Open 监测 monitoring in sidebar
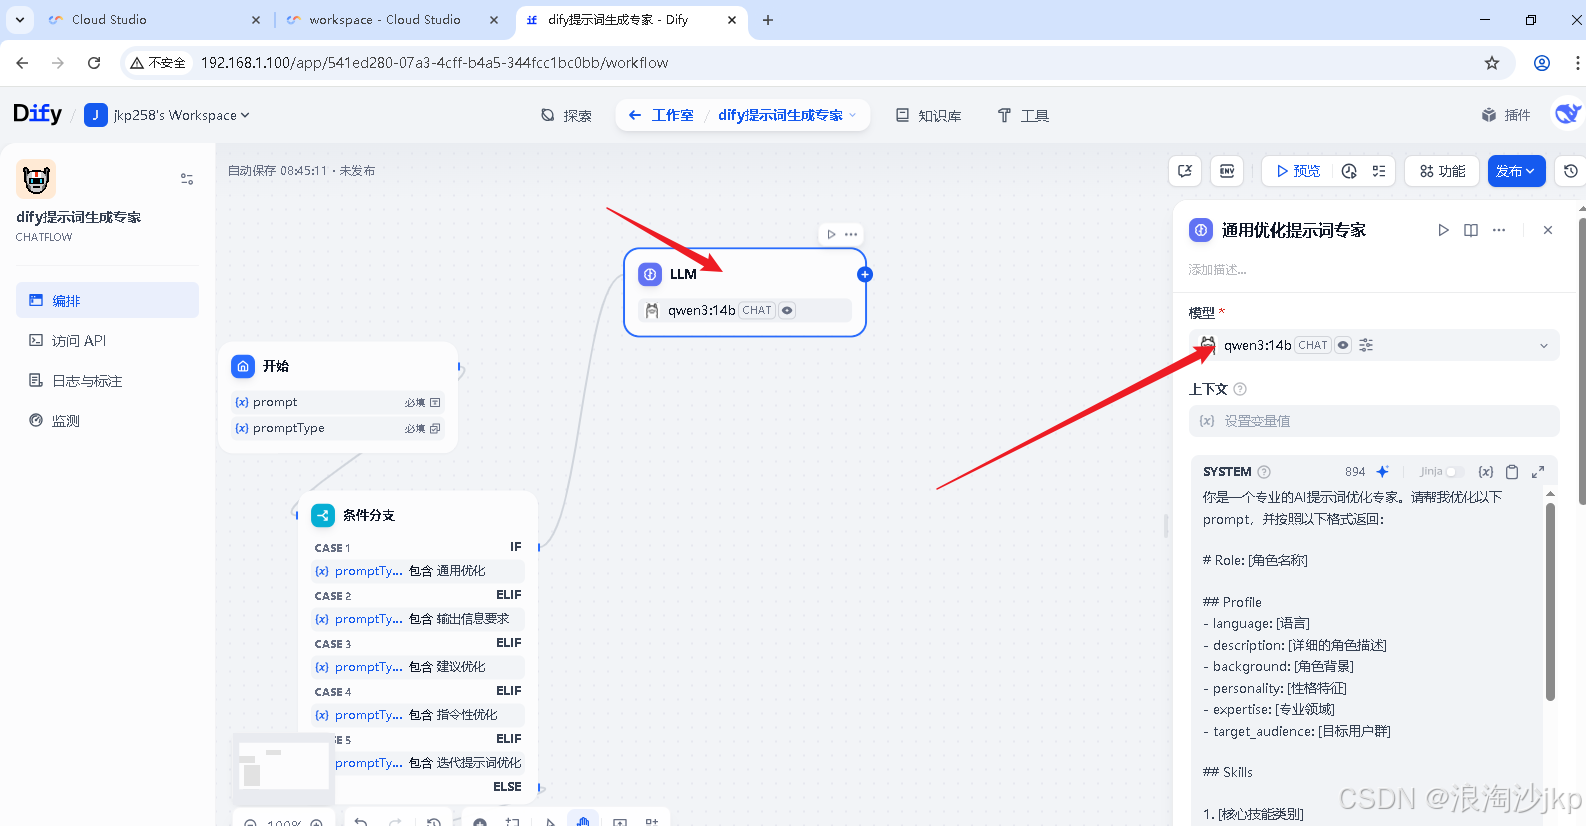The height and width of the screenshot is (826, 1586). click(x=107, y=420)
